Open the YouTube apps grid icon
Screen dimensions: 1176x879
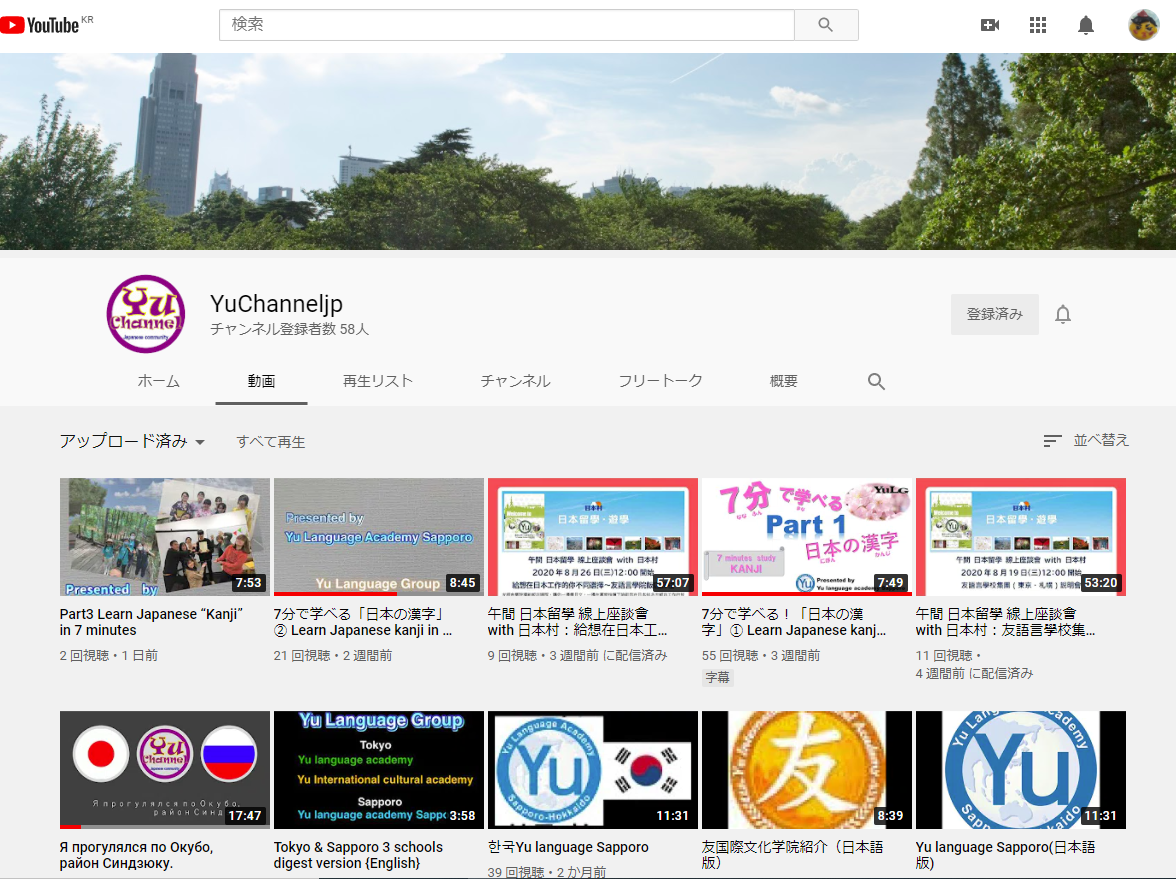(x=1038, y=25)
